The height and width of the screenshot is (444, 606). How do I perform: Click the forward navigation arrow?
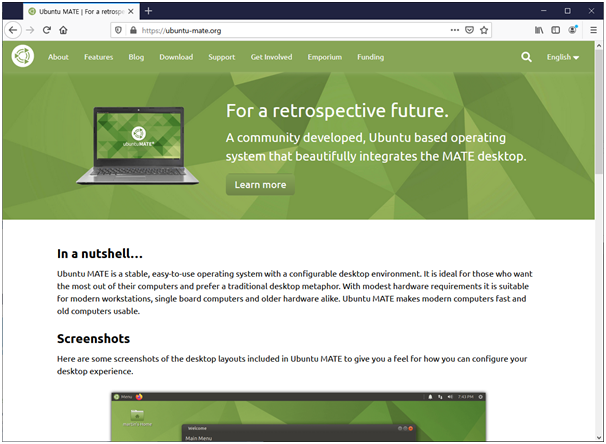tap(30, 30)
